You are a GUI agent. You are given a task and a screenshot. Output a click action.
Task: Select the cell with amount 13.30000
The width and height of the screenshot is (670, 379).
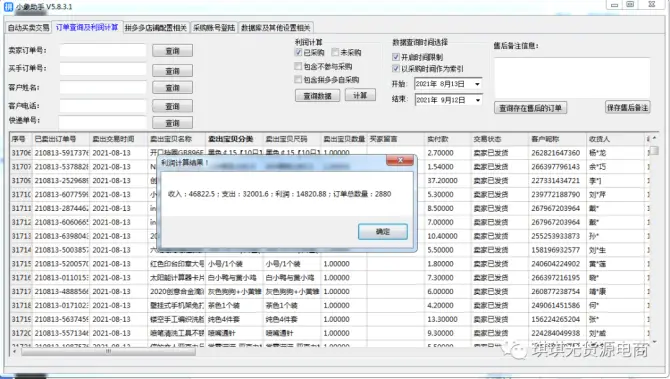(448, 319)
